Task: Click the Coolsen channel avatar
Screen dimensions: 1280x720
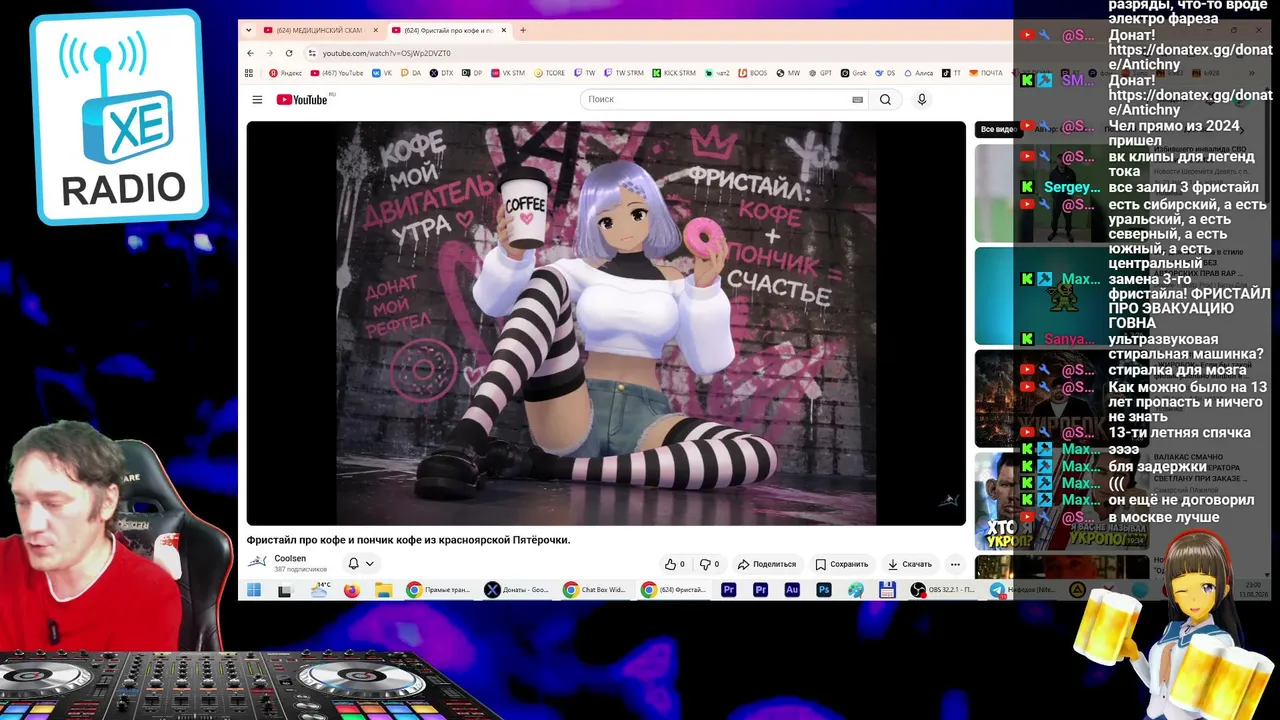Action: tap(257, 562)
